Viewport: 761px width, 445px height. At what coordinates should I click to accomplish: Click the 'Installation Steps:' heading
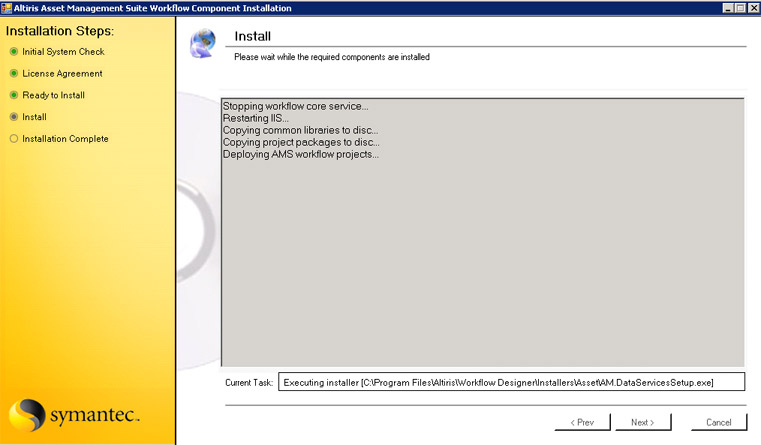pos(60,31)
